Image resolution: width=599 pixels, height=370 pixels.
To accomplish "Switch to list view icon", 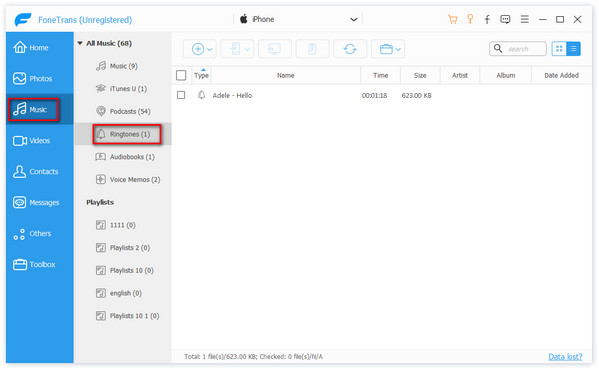I will pyautogui.click(x=573, y=48).
